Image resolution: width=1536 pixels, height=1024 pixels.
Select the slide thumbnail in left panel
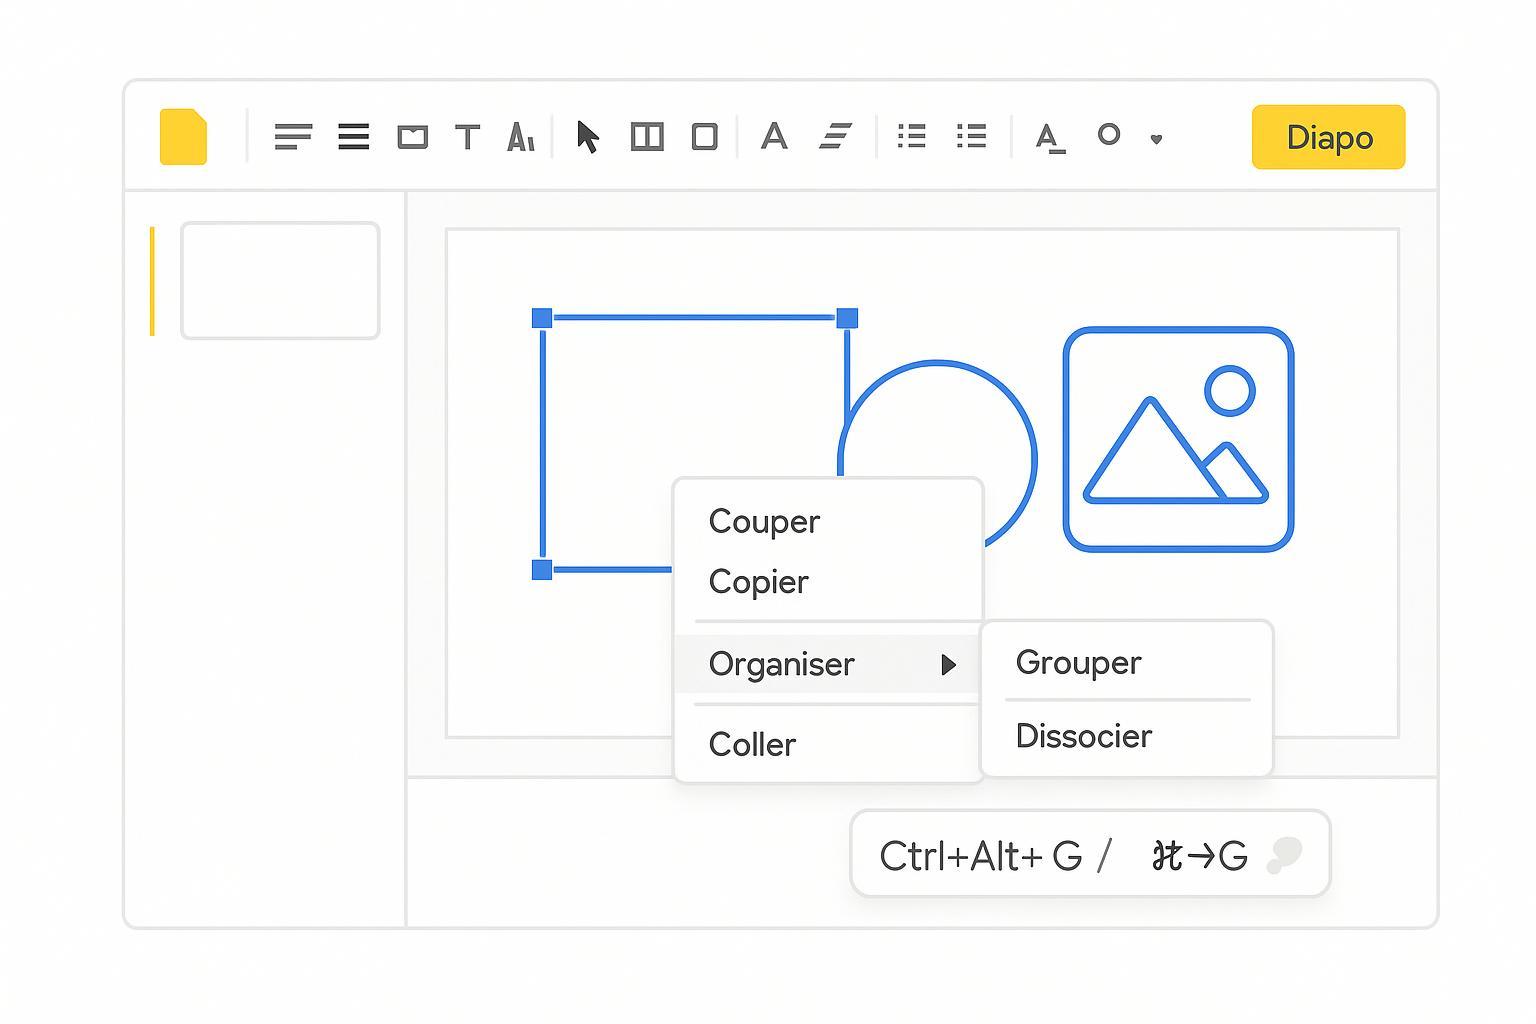[280, 280]
